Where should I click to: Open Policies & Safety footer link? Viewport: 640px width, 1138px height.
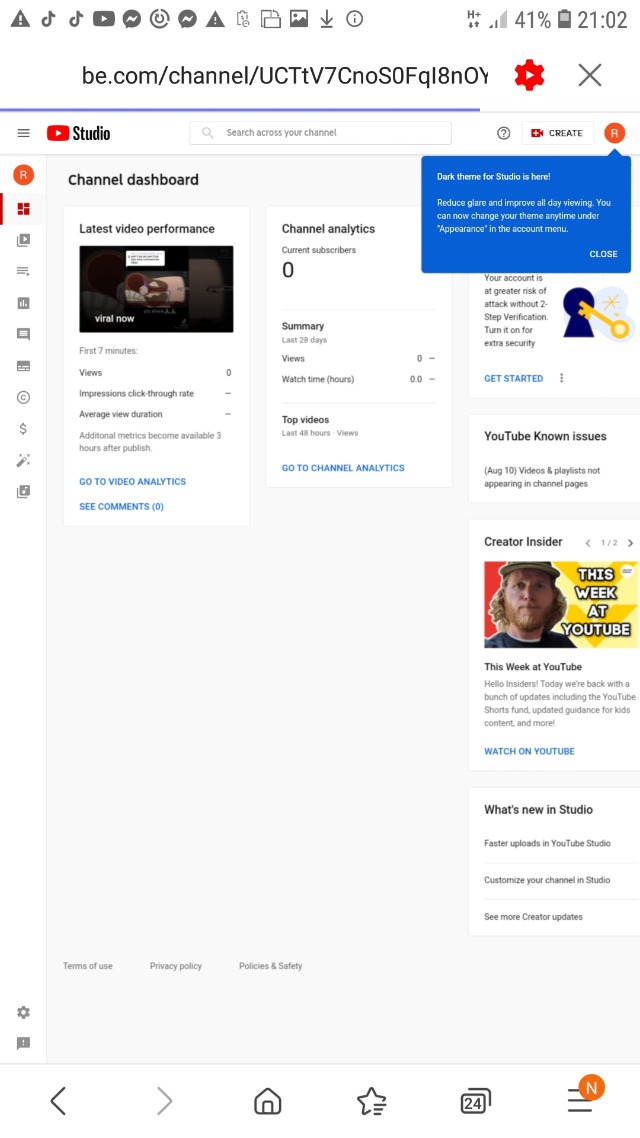[x=271, y=966]
